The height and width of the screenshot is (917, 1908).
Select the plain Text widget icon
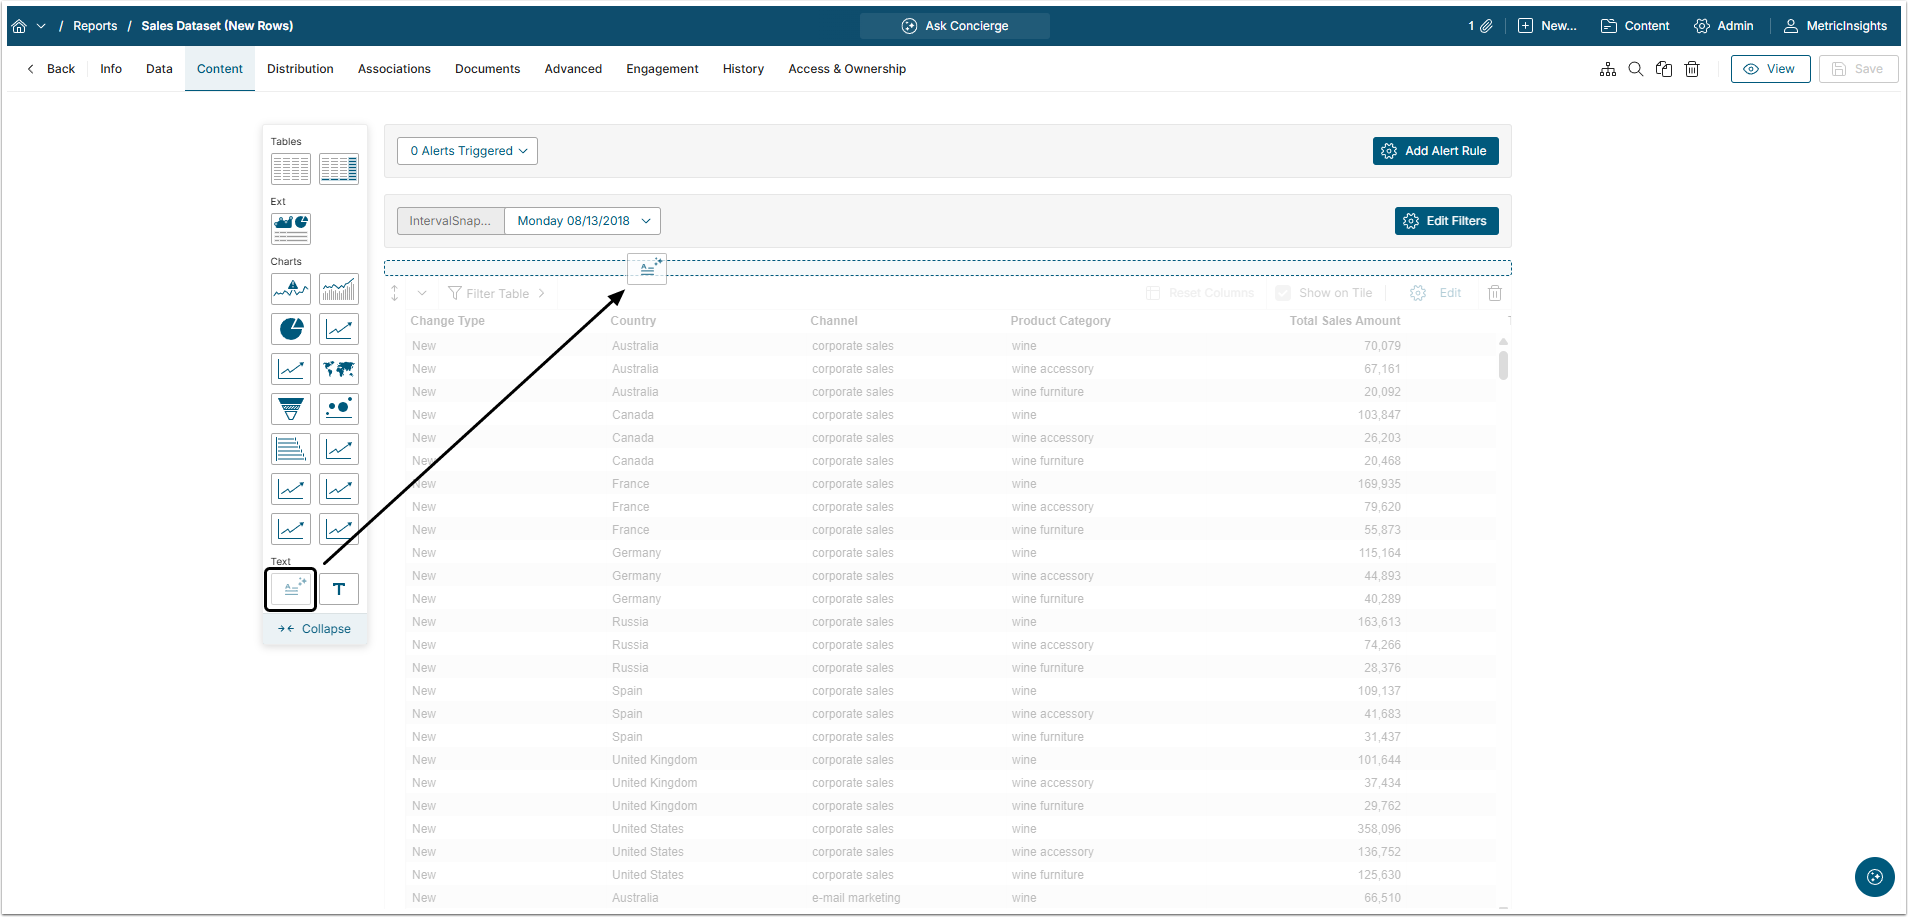(339, 589)
